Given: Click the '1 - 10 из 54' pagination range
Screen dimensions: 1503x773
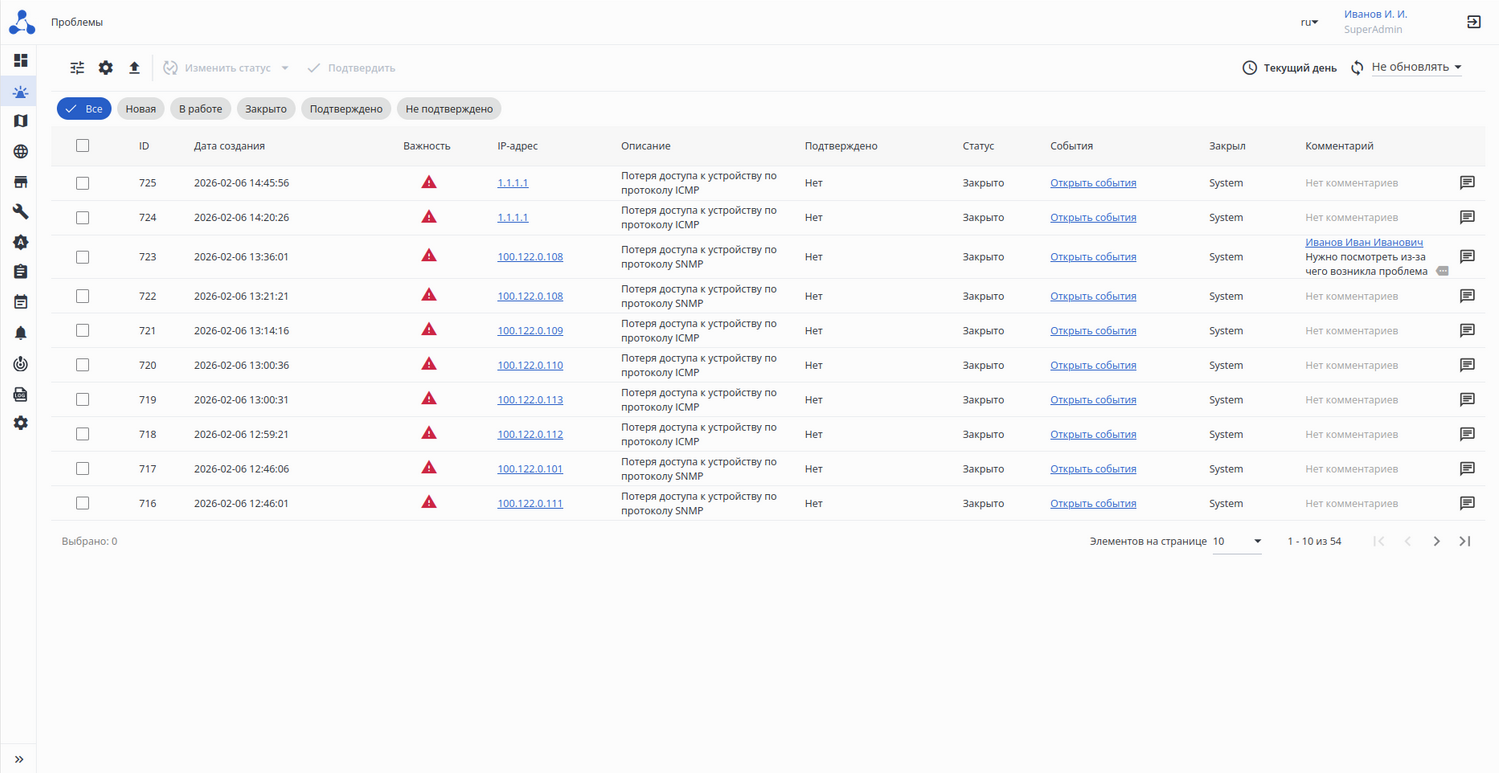Looking at the screenshot, I should coord(1314,541).
